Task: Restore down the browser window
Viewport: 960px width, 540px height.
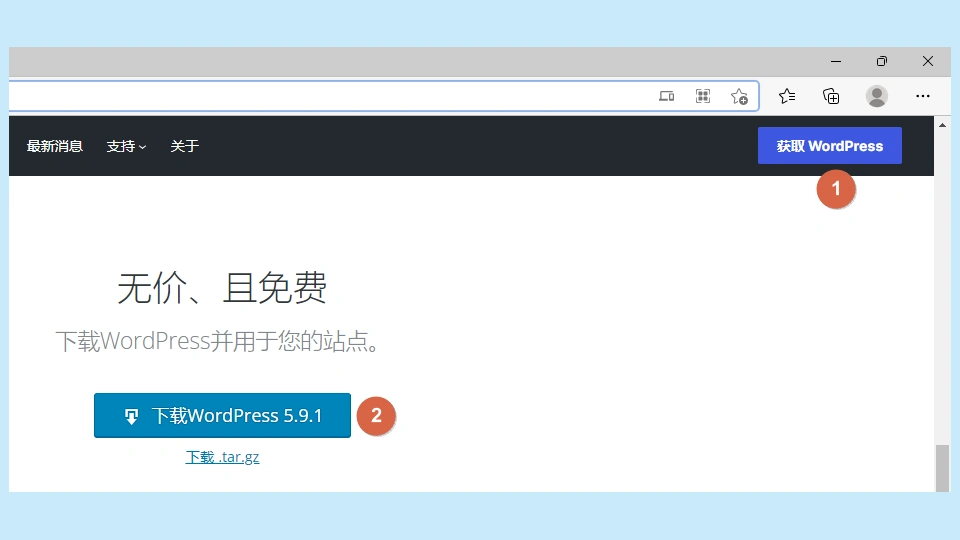Action: [881, 61]
